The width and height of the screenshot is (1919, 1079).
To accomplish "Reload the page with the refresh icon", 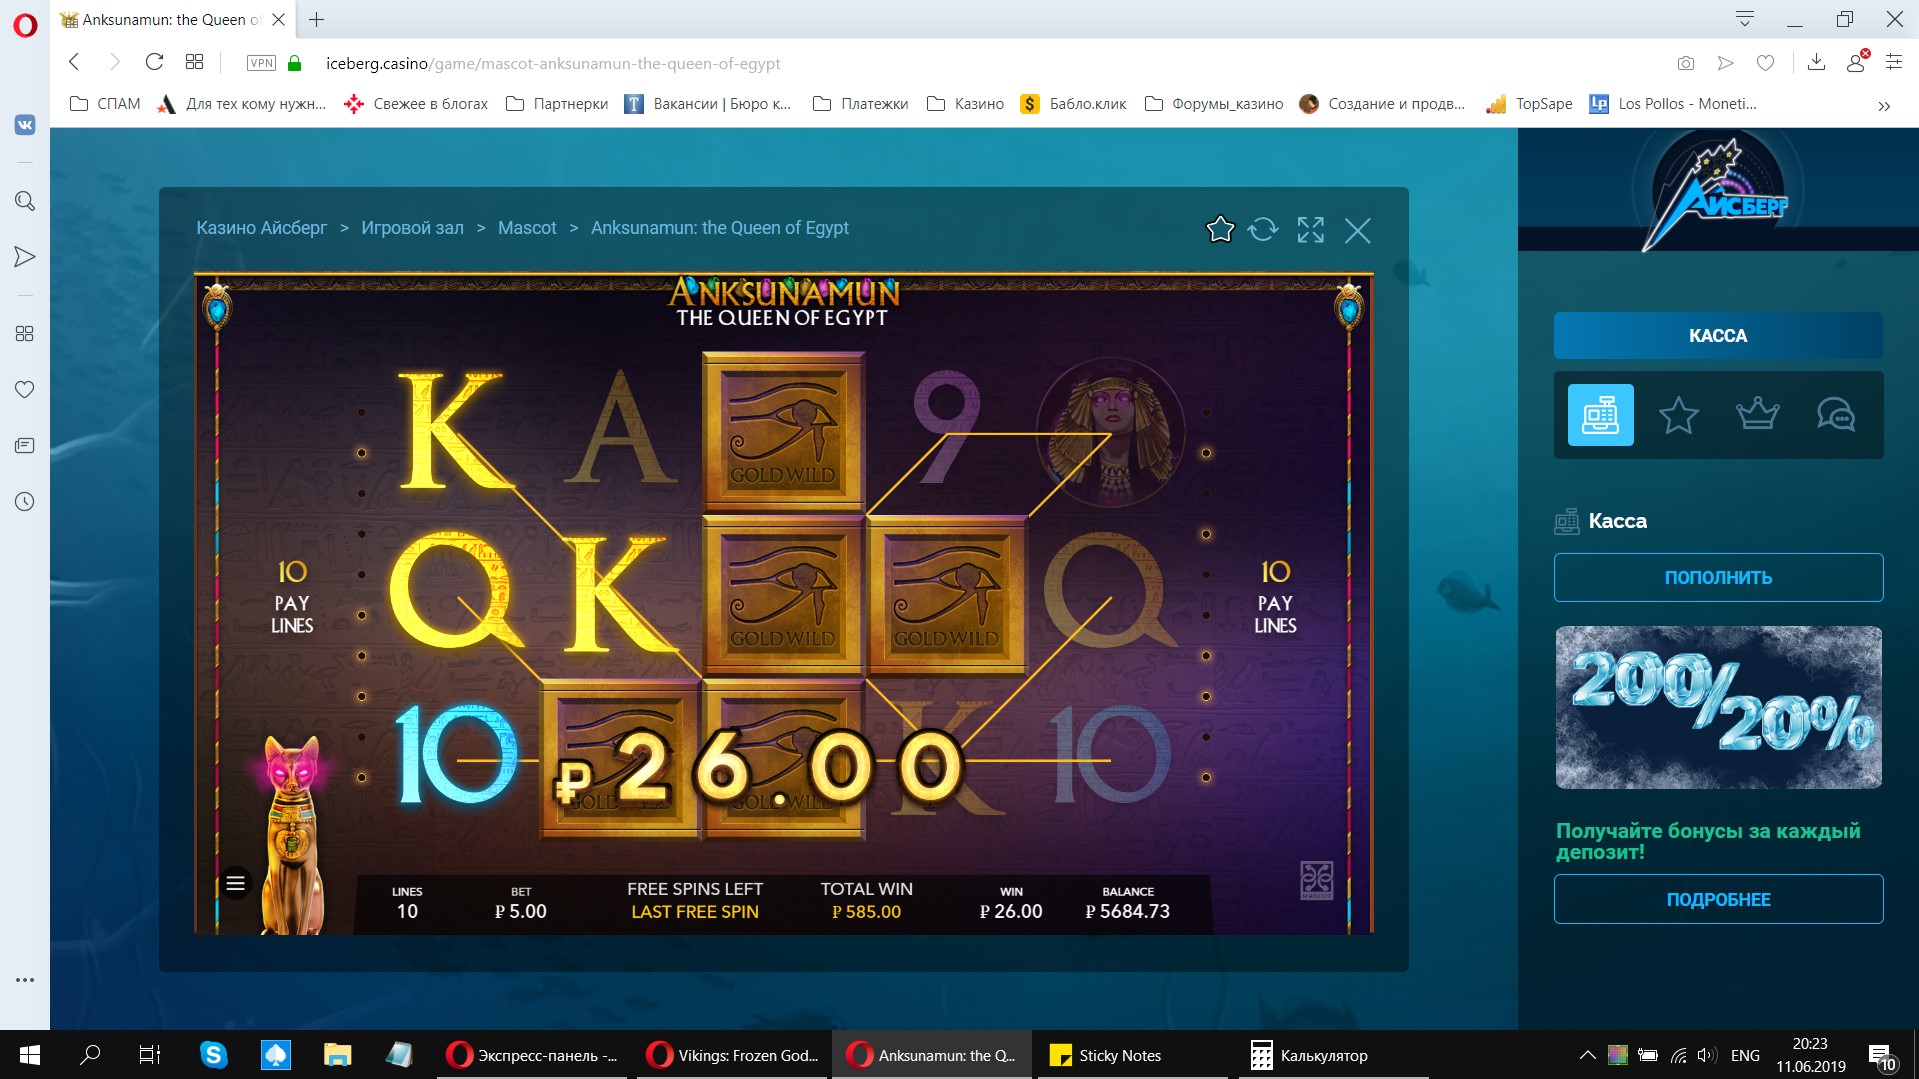I will 154,62.
